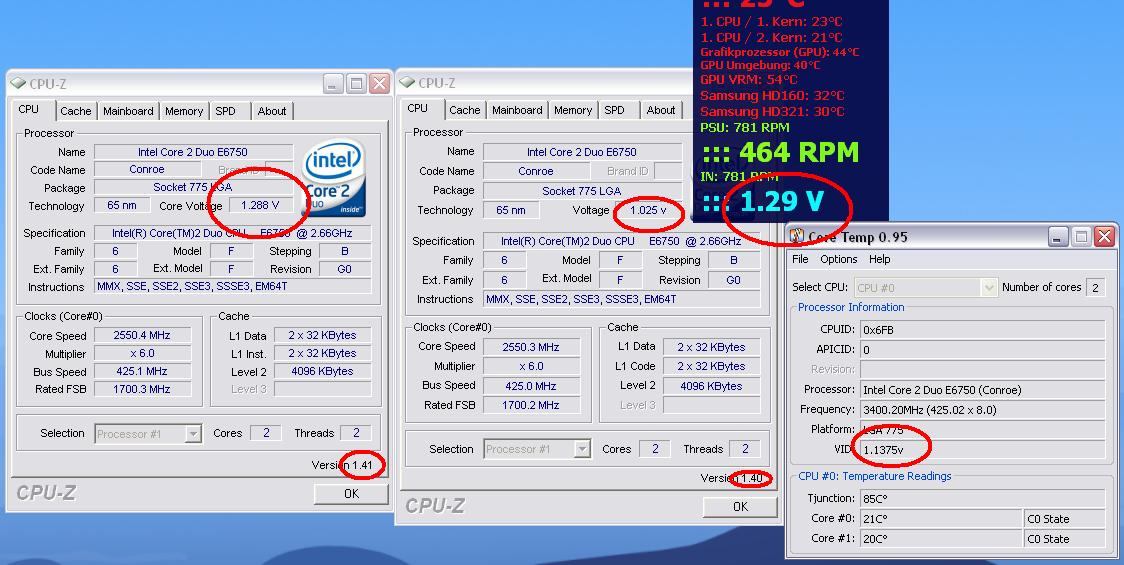Click Cores value in left CPU-Z window
This screenshot has width=1124, height=565.
pyautogui.click(x=266, y=433)
